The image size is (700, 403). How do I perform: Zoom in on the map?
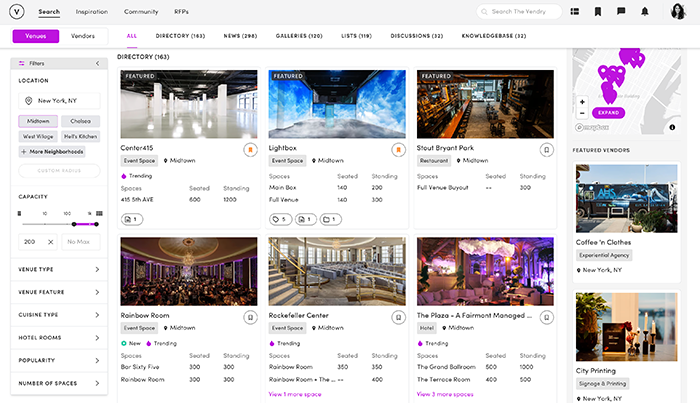click(582, 101)
